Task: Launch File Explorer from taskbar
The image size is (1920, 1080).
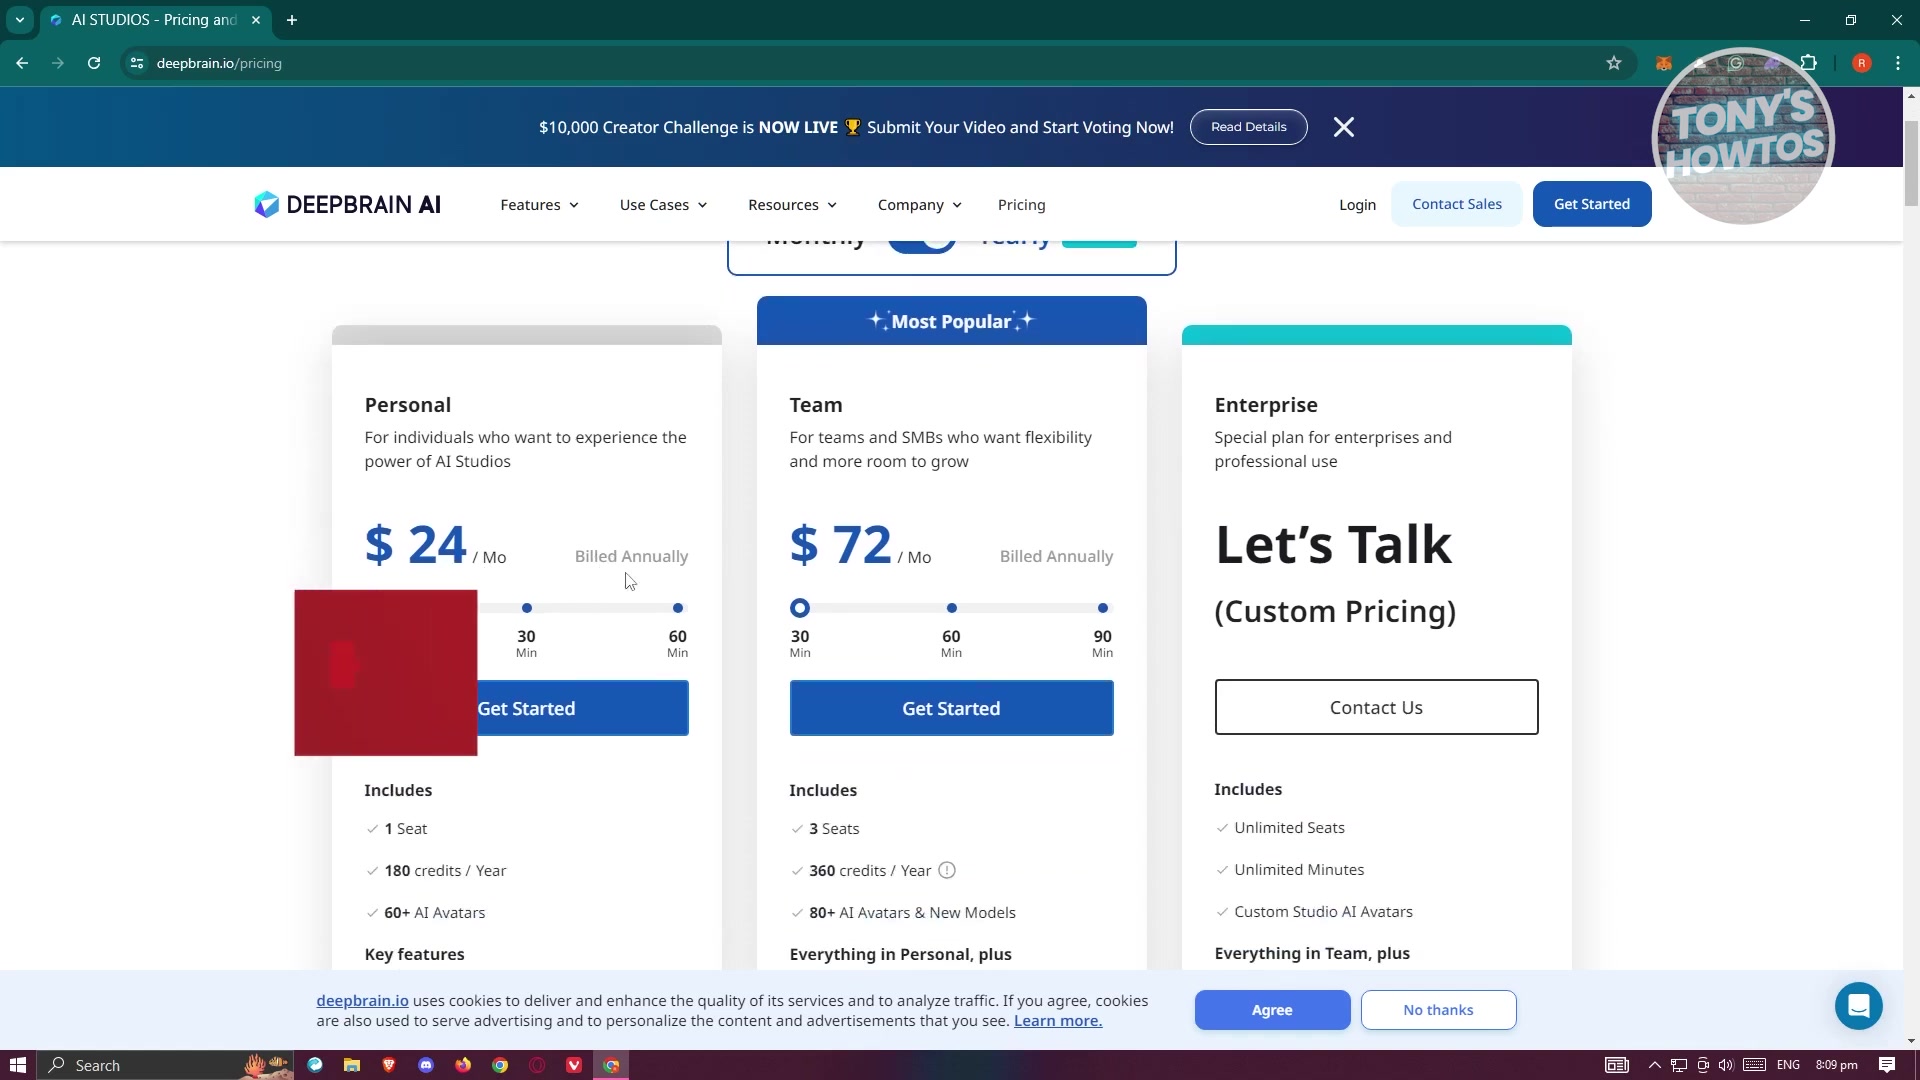Action: click(x=352, y=1065)
